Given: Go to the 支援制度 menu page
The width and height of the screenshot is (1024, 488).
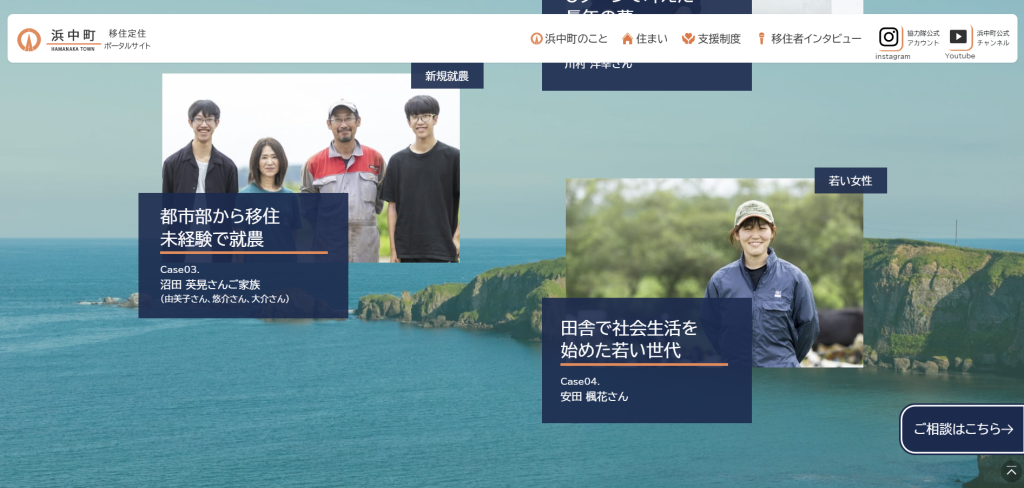Looking at the screenshot, I should (719, 39).
